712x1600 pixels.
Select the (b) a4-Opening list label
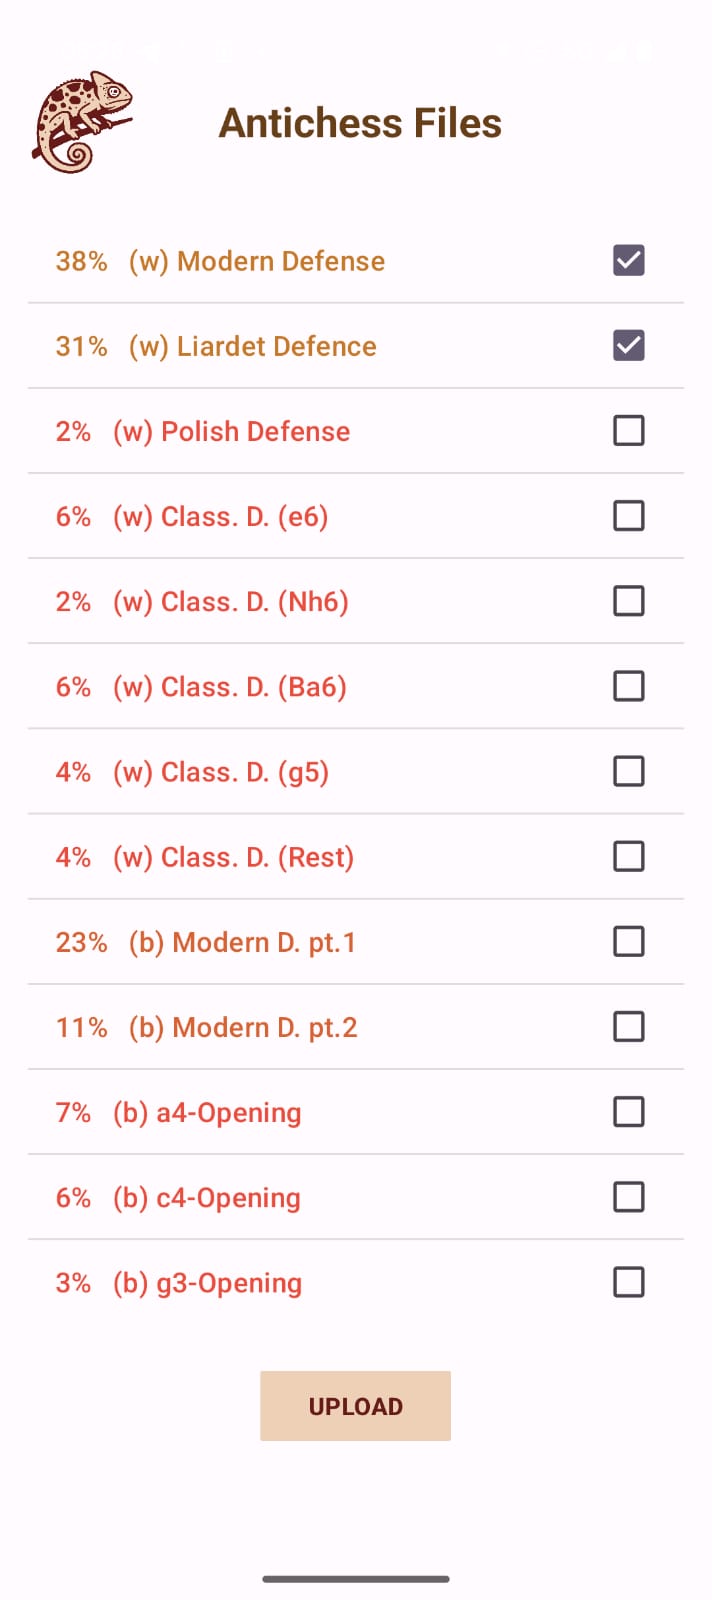[207, 1112]
